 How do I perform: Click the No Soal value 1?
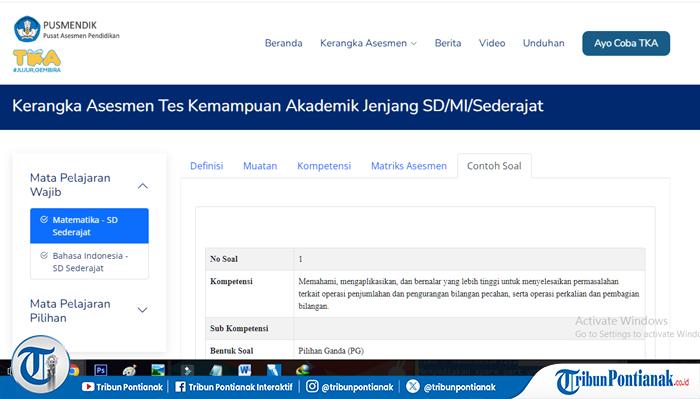[300, 259]
